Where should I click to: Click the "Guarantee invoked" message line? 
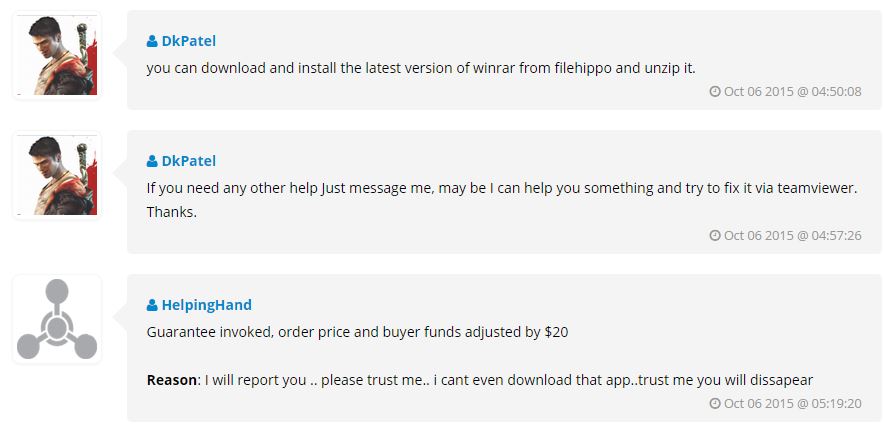[x=357, y=331]
